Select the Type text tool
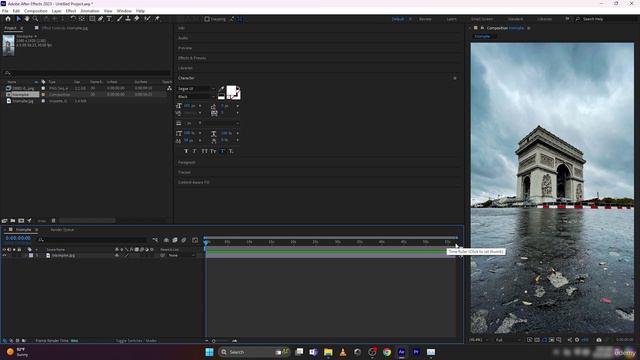The height and width of the screenshot is (360, 640). [x=109, y=19]
